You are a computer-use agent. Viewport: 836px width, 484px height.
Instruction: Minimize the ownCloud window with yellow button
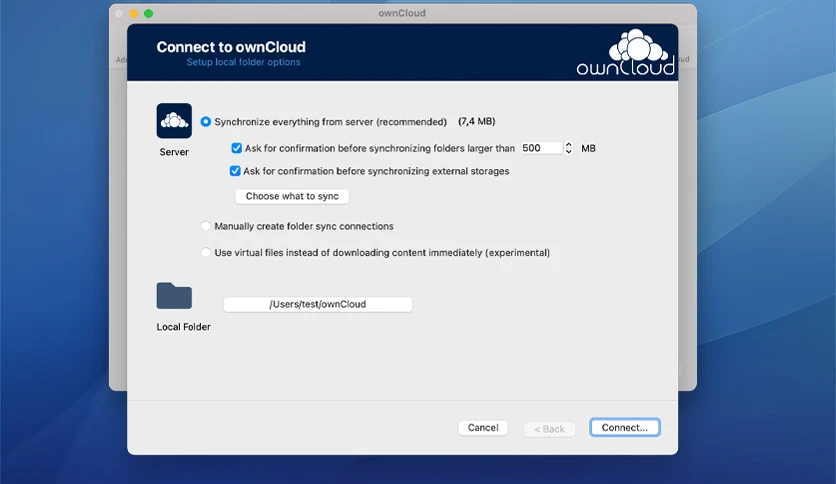(x=134, y=13)
